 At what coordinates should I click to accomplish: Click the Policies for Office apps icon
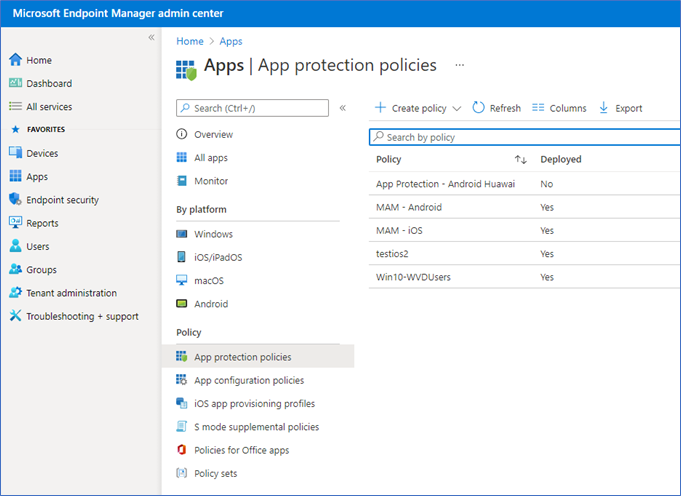182,450
